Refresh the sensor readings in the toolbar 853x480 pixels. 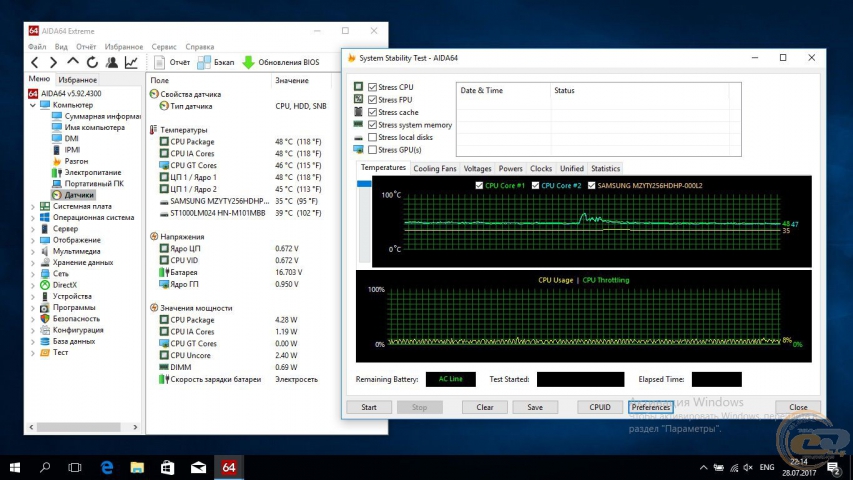pyautogui.click(x=92, y=63)
